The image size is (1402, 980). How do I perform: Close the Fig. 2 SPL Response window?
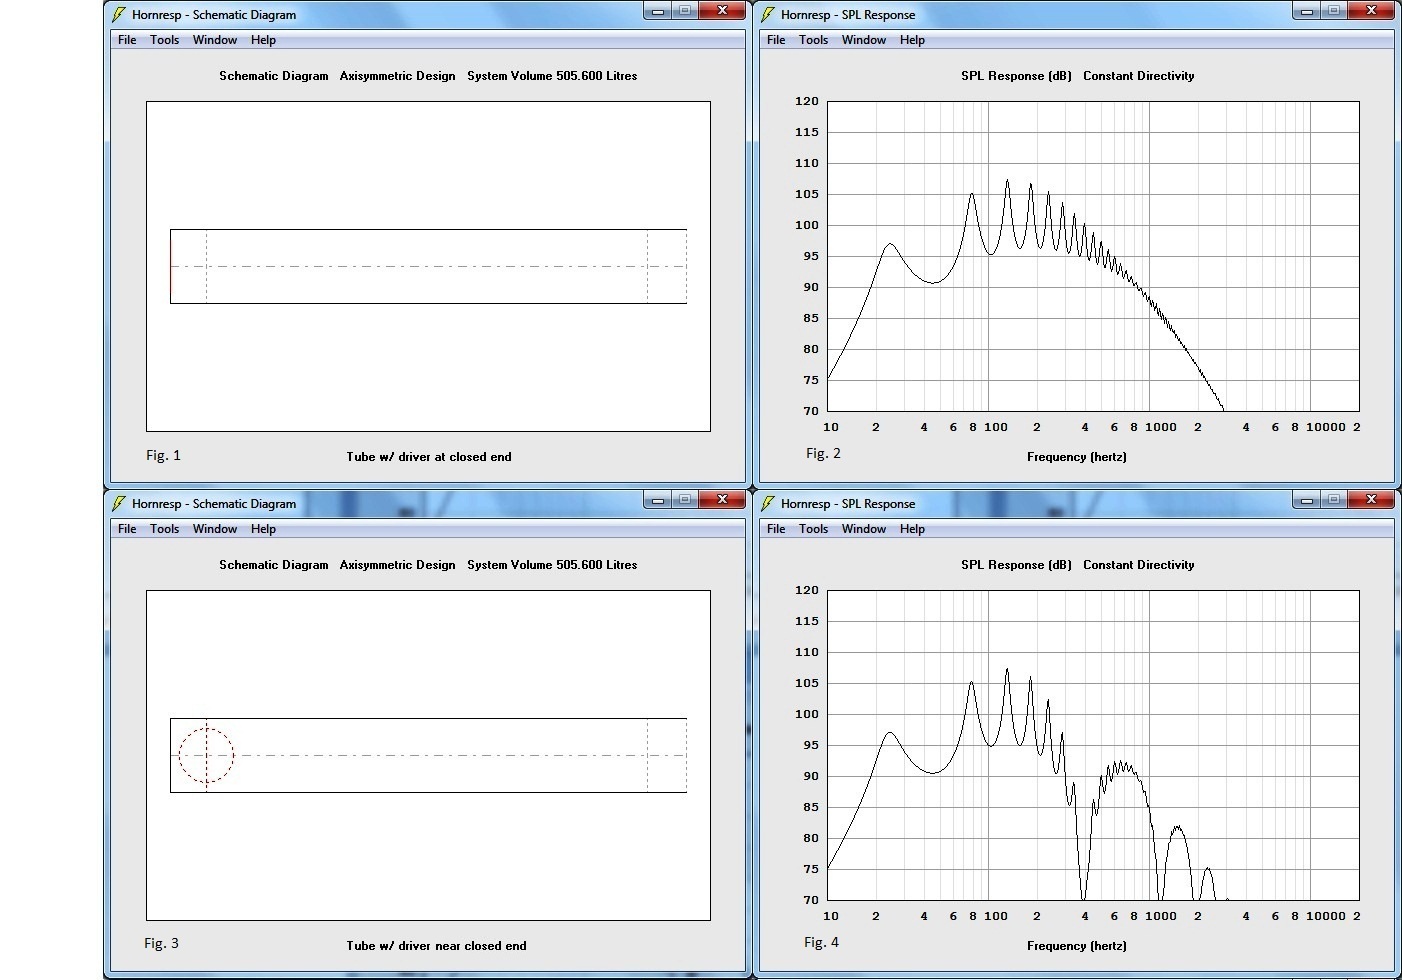(x=1370, y=11)
